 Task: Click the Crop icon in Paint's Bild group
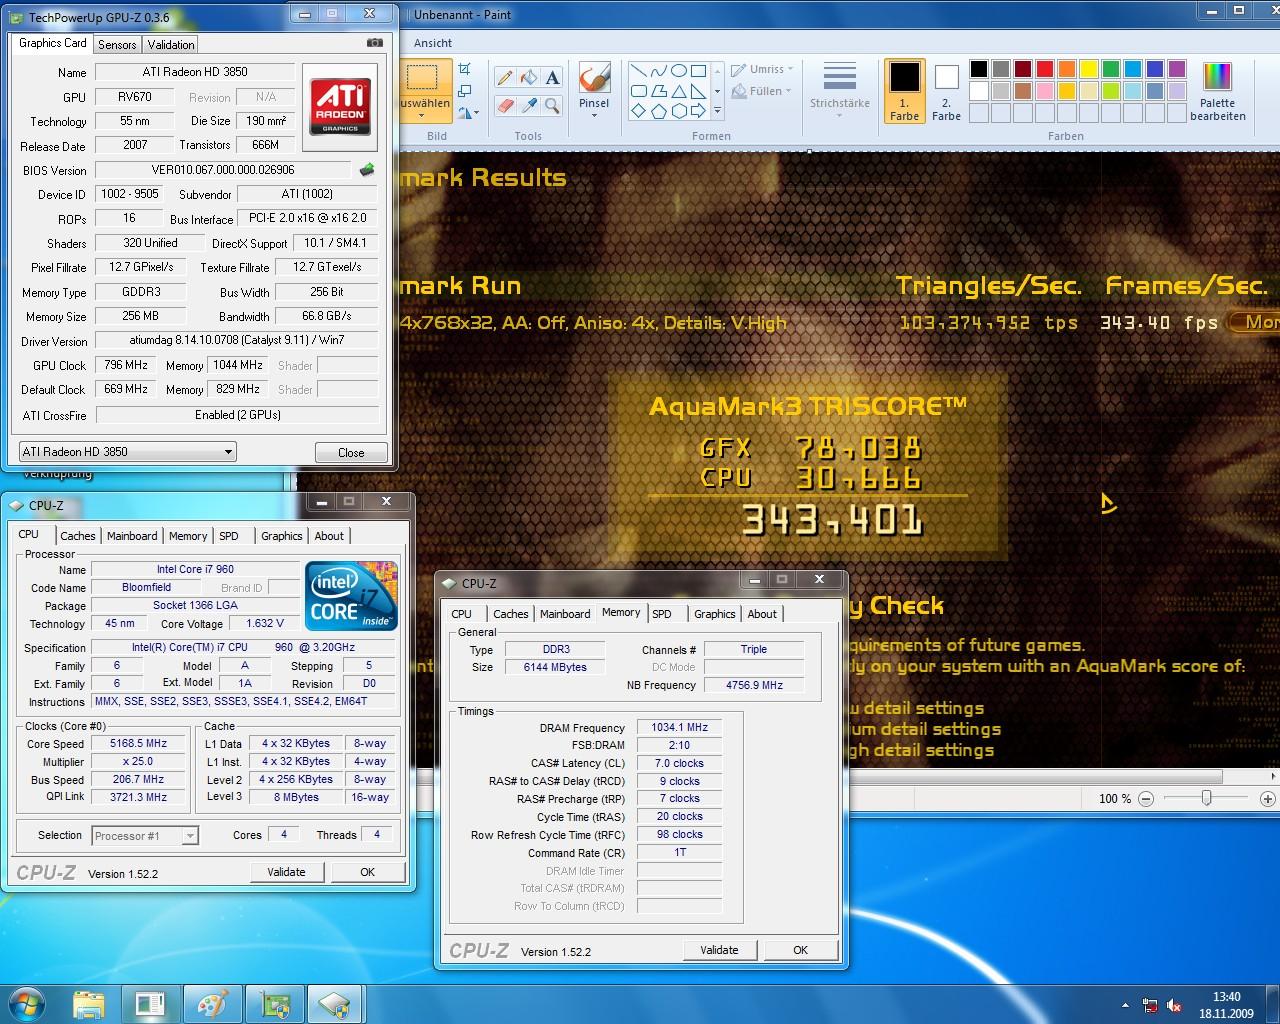tap(465, 68)
